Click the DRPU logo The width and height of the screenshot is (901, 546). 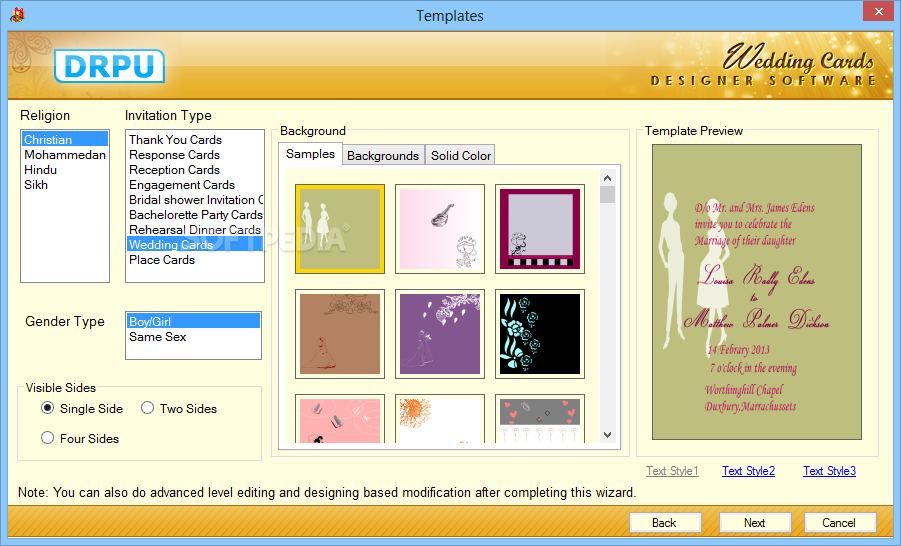(x=109, y=66)
